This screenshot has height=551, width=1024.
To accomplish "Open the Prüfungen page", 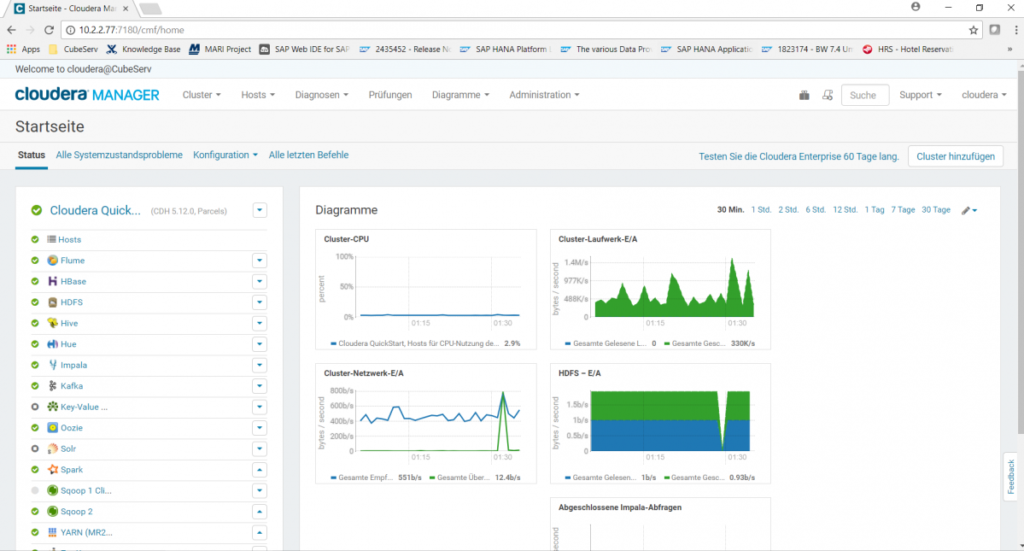I will click(x=390, y=95).
